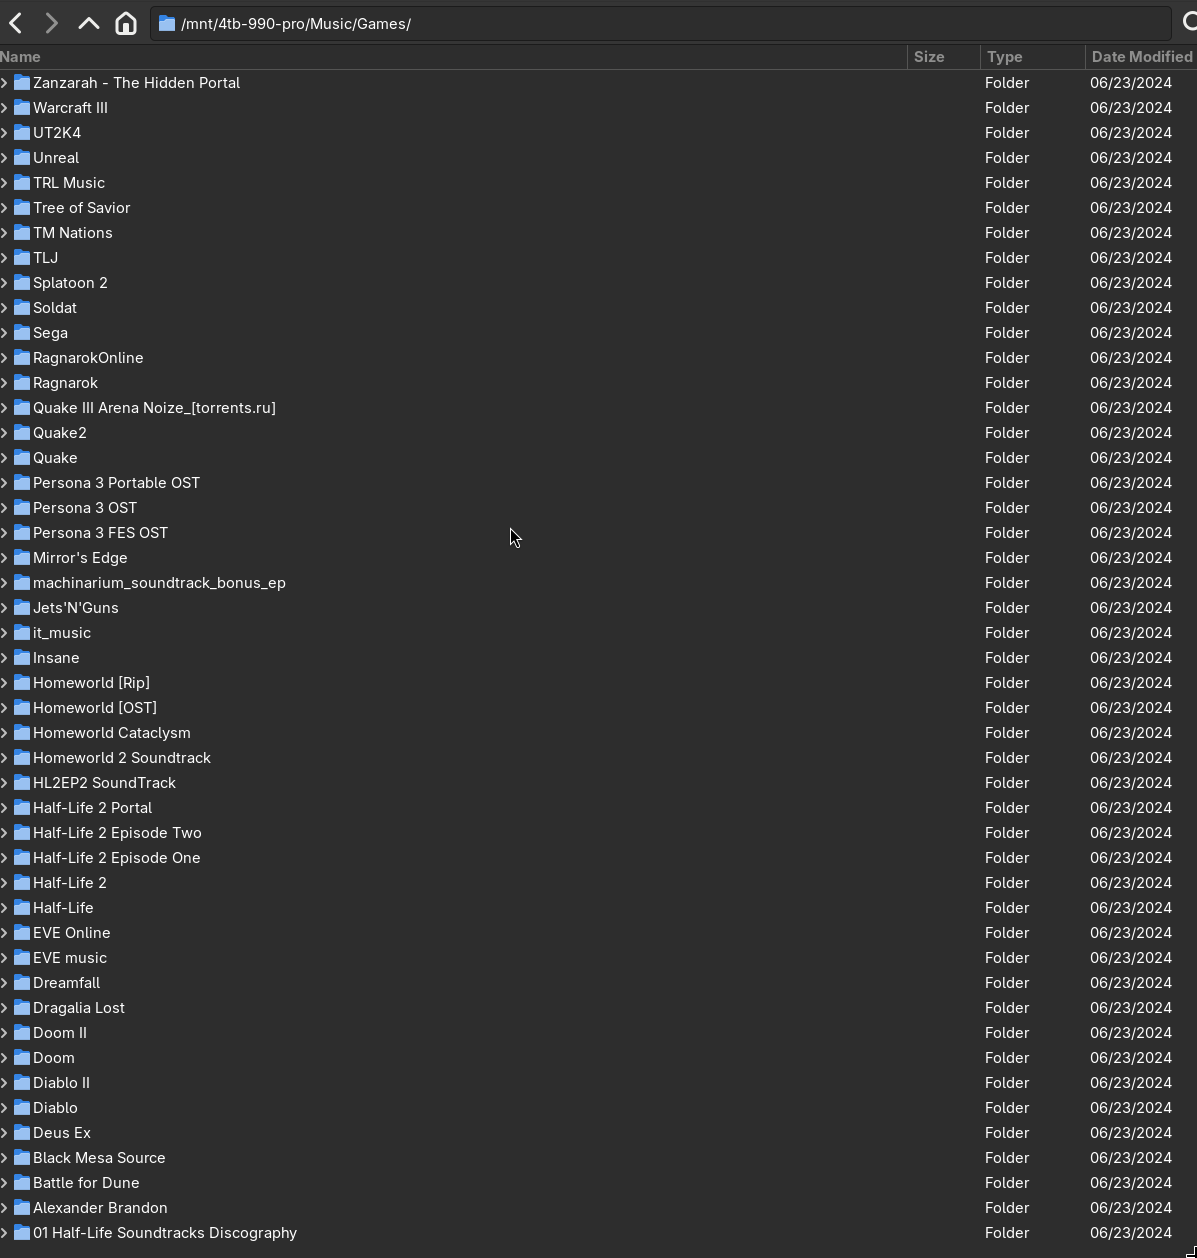Click the Doom II folder icon
Screen dimensions: 1197x1258
point(21,1033)
